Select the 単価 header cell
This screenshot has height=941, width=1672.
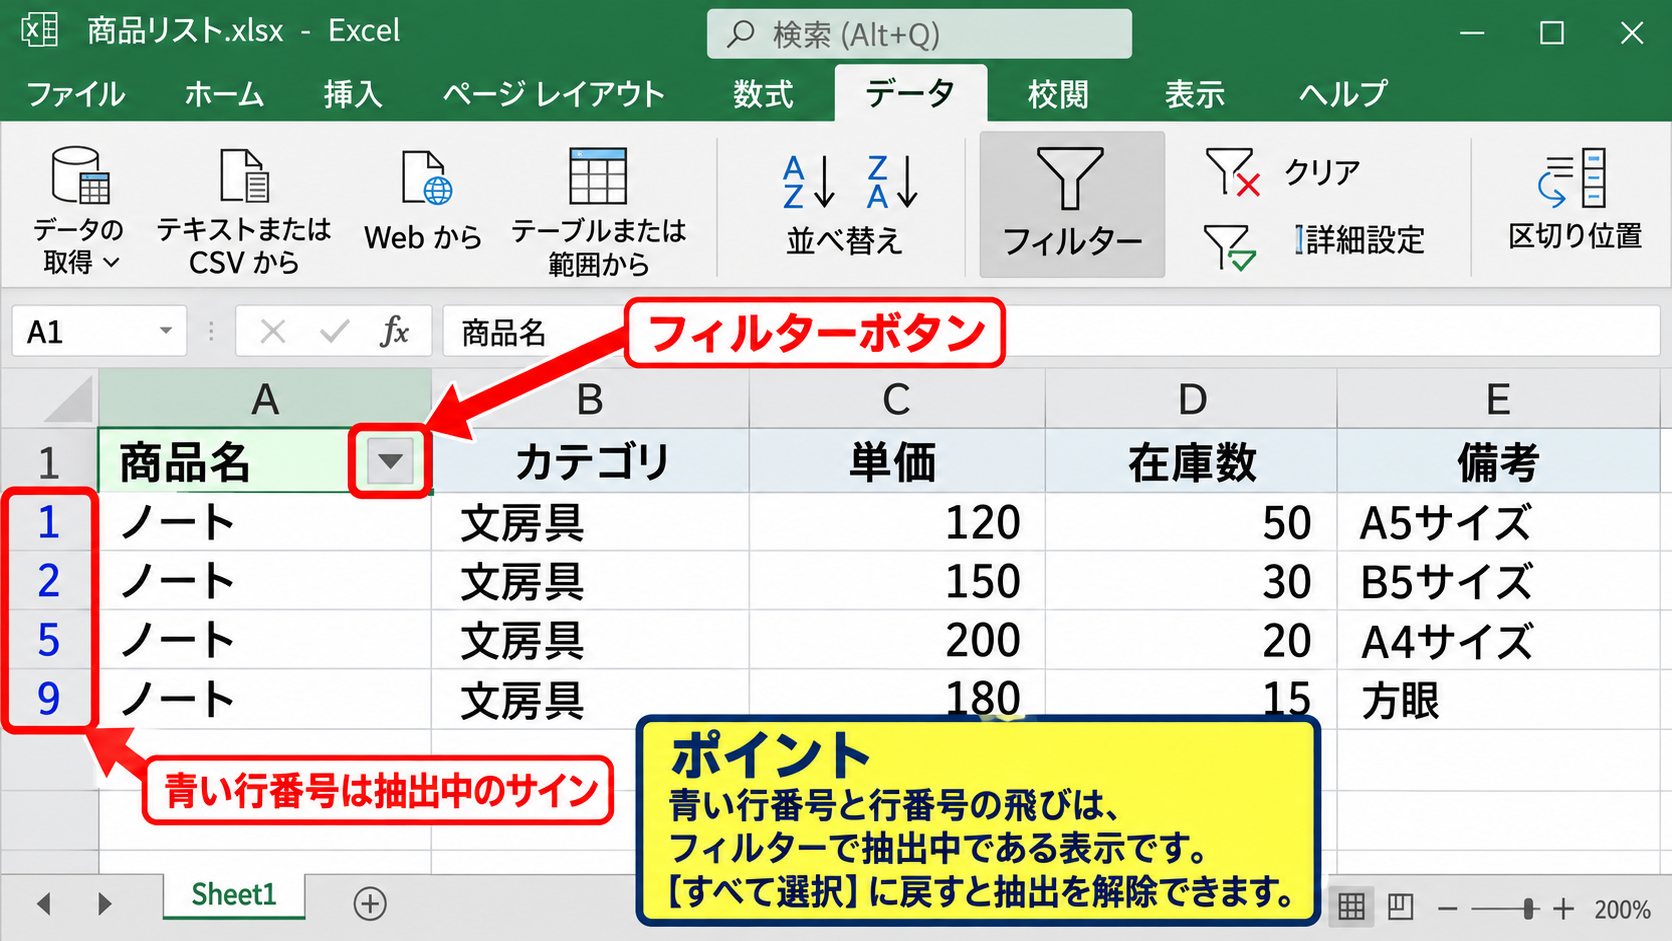pyautogui.click(x=897, y=462)
